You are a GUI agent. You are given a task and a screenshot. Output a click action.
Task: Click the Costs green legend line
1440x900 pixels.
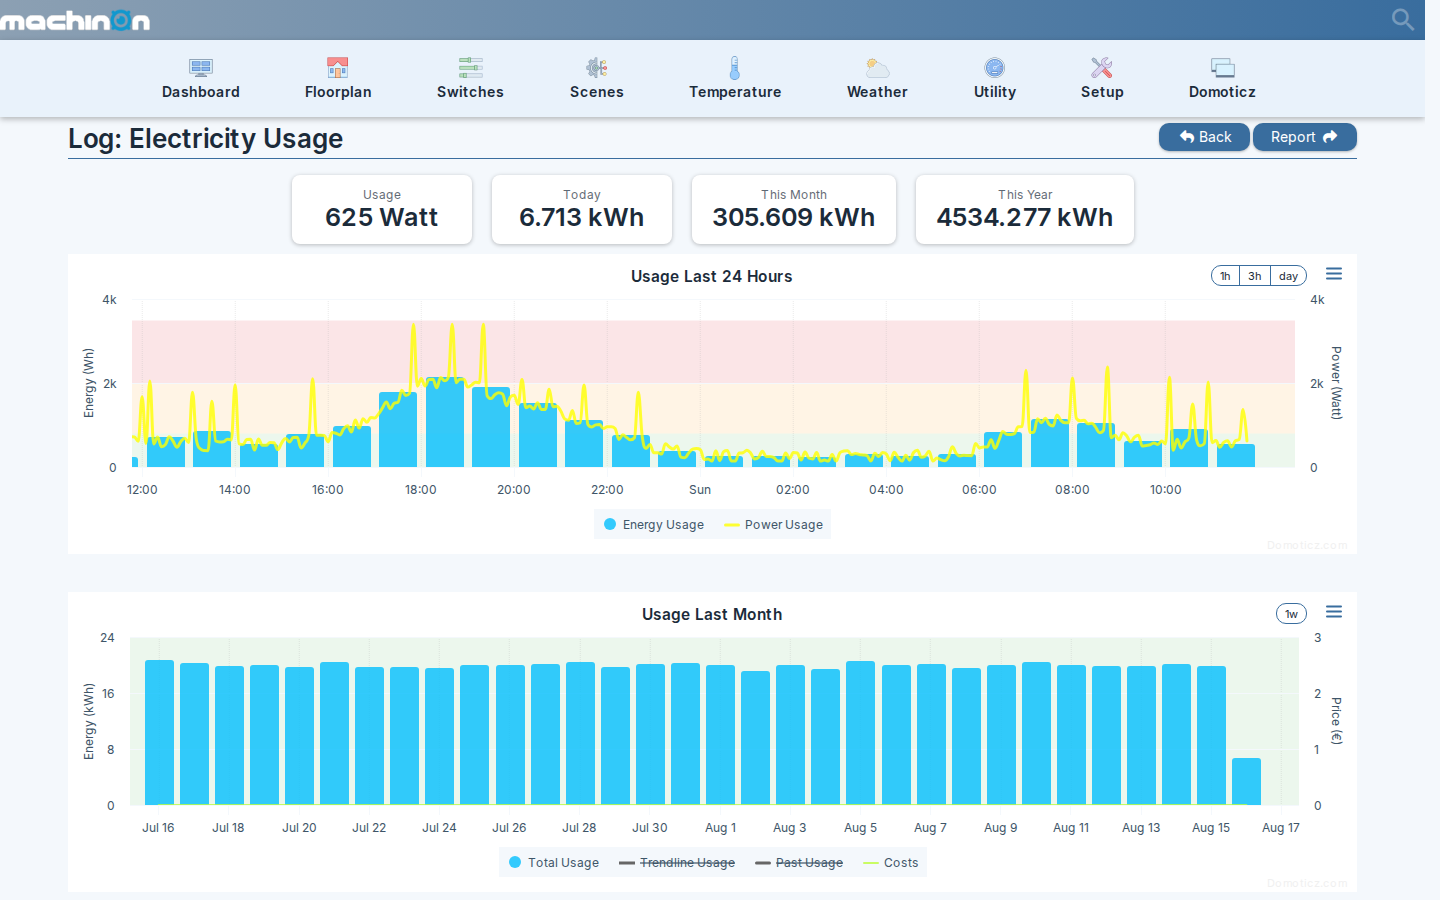pos(871,863)
